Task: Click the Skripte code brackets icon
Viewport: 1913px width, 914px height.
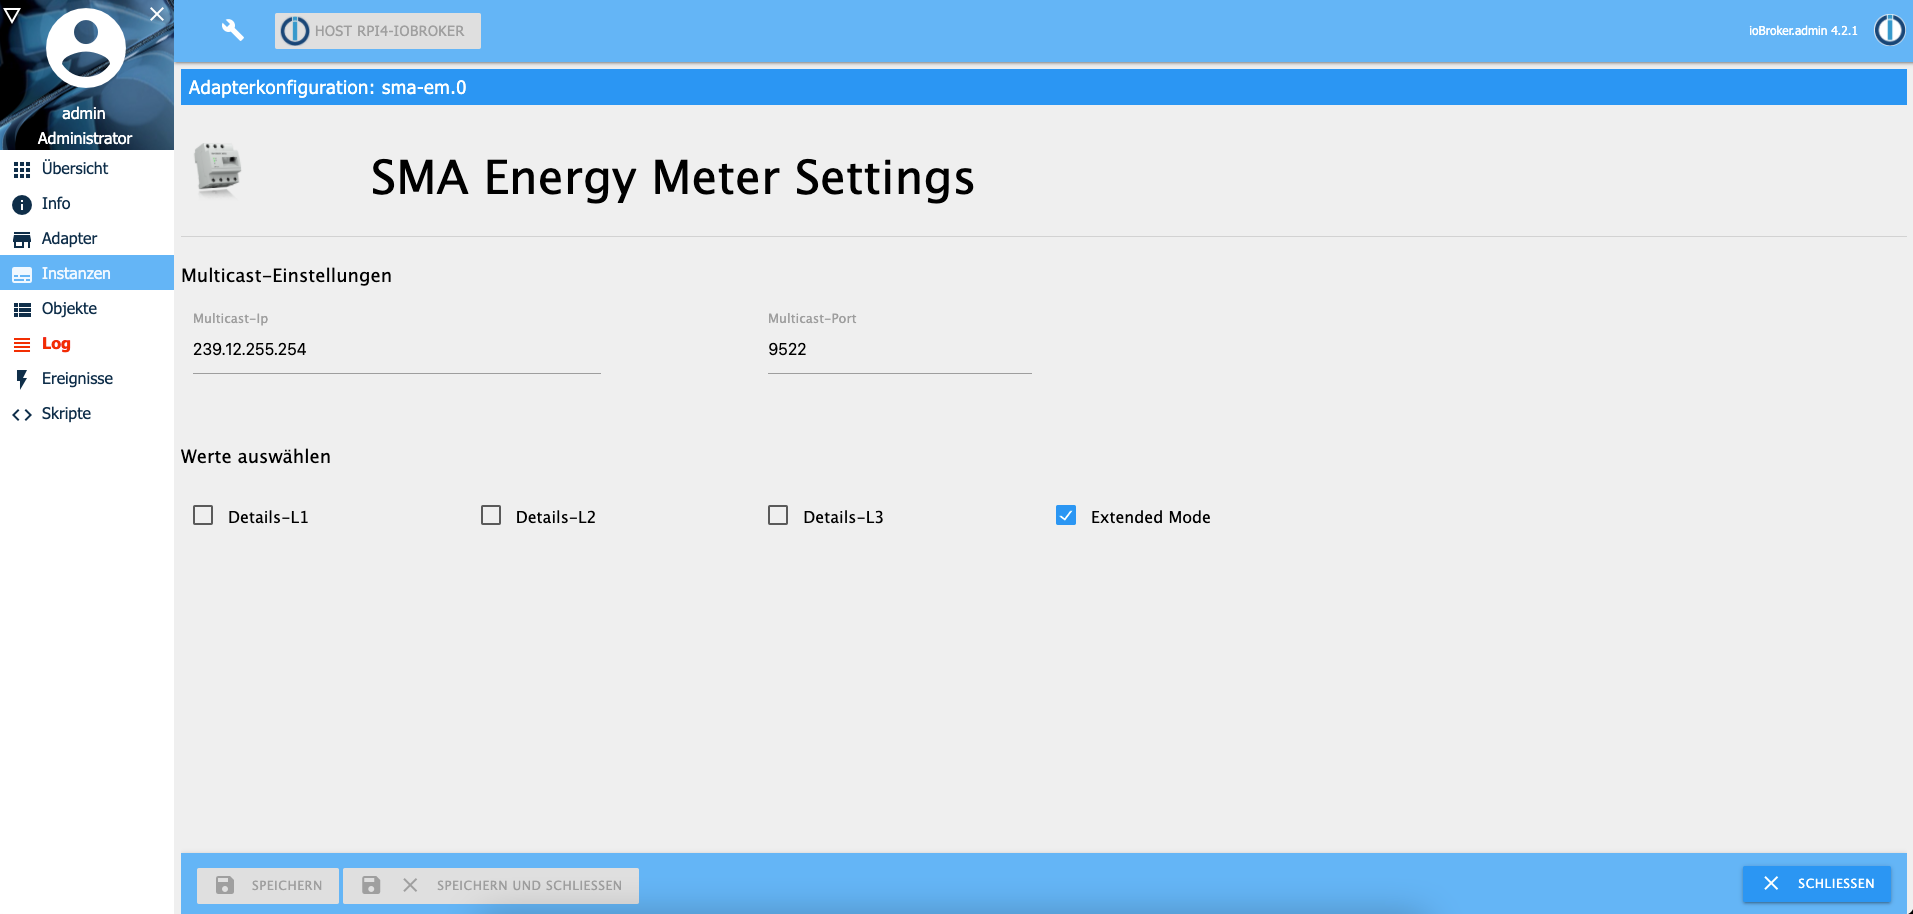Action: click(22, 415)
